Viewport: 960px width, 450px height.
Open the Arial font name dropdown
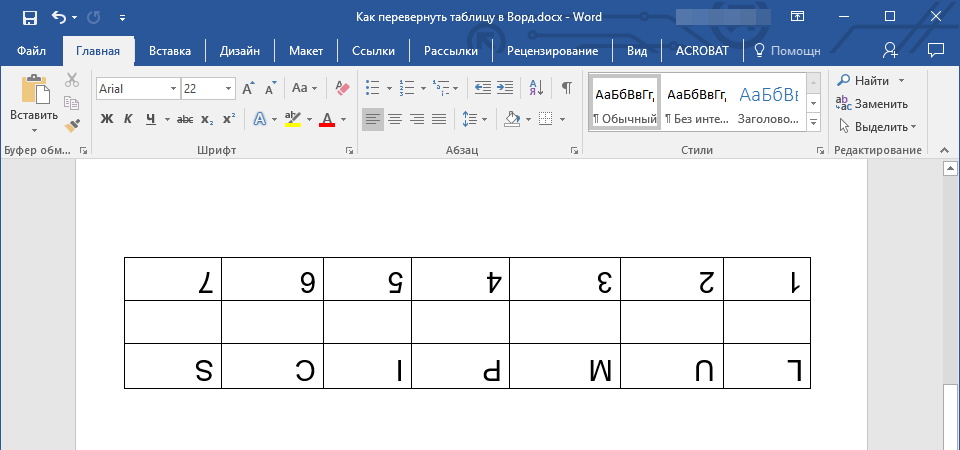(173, 89)
